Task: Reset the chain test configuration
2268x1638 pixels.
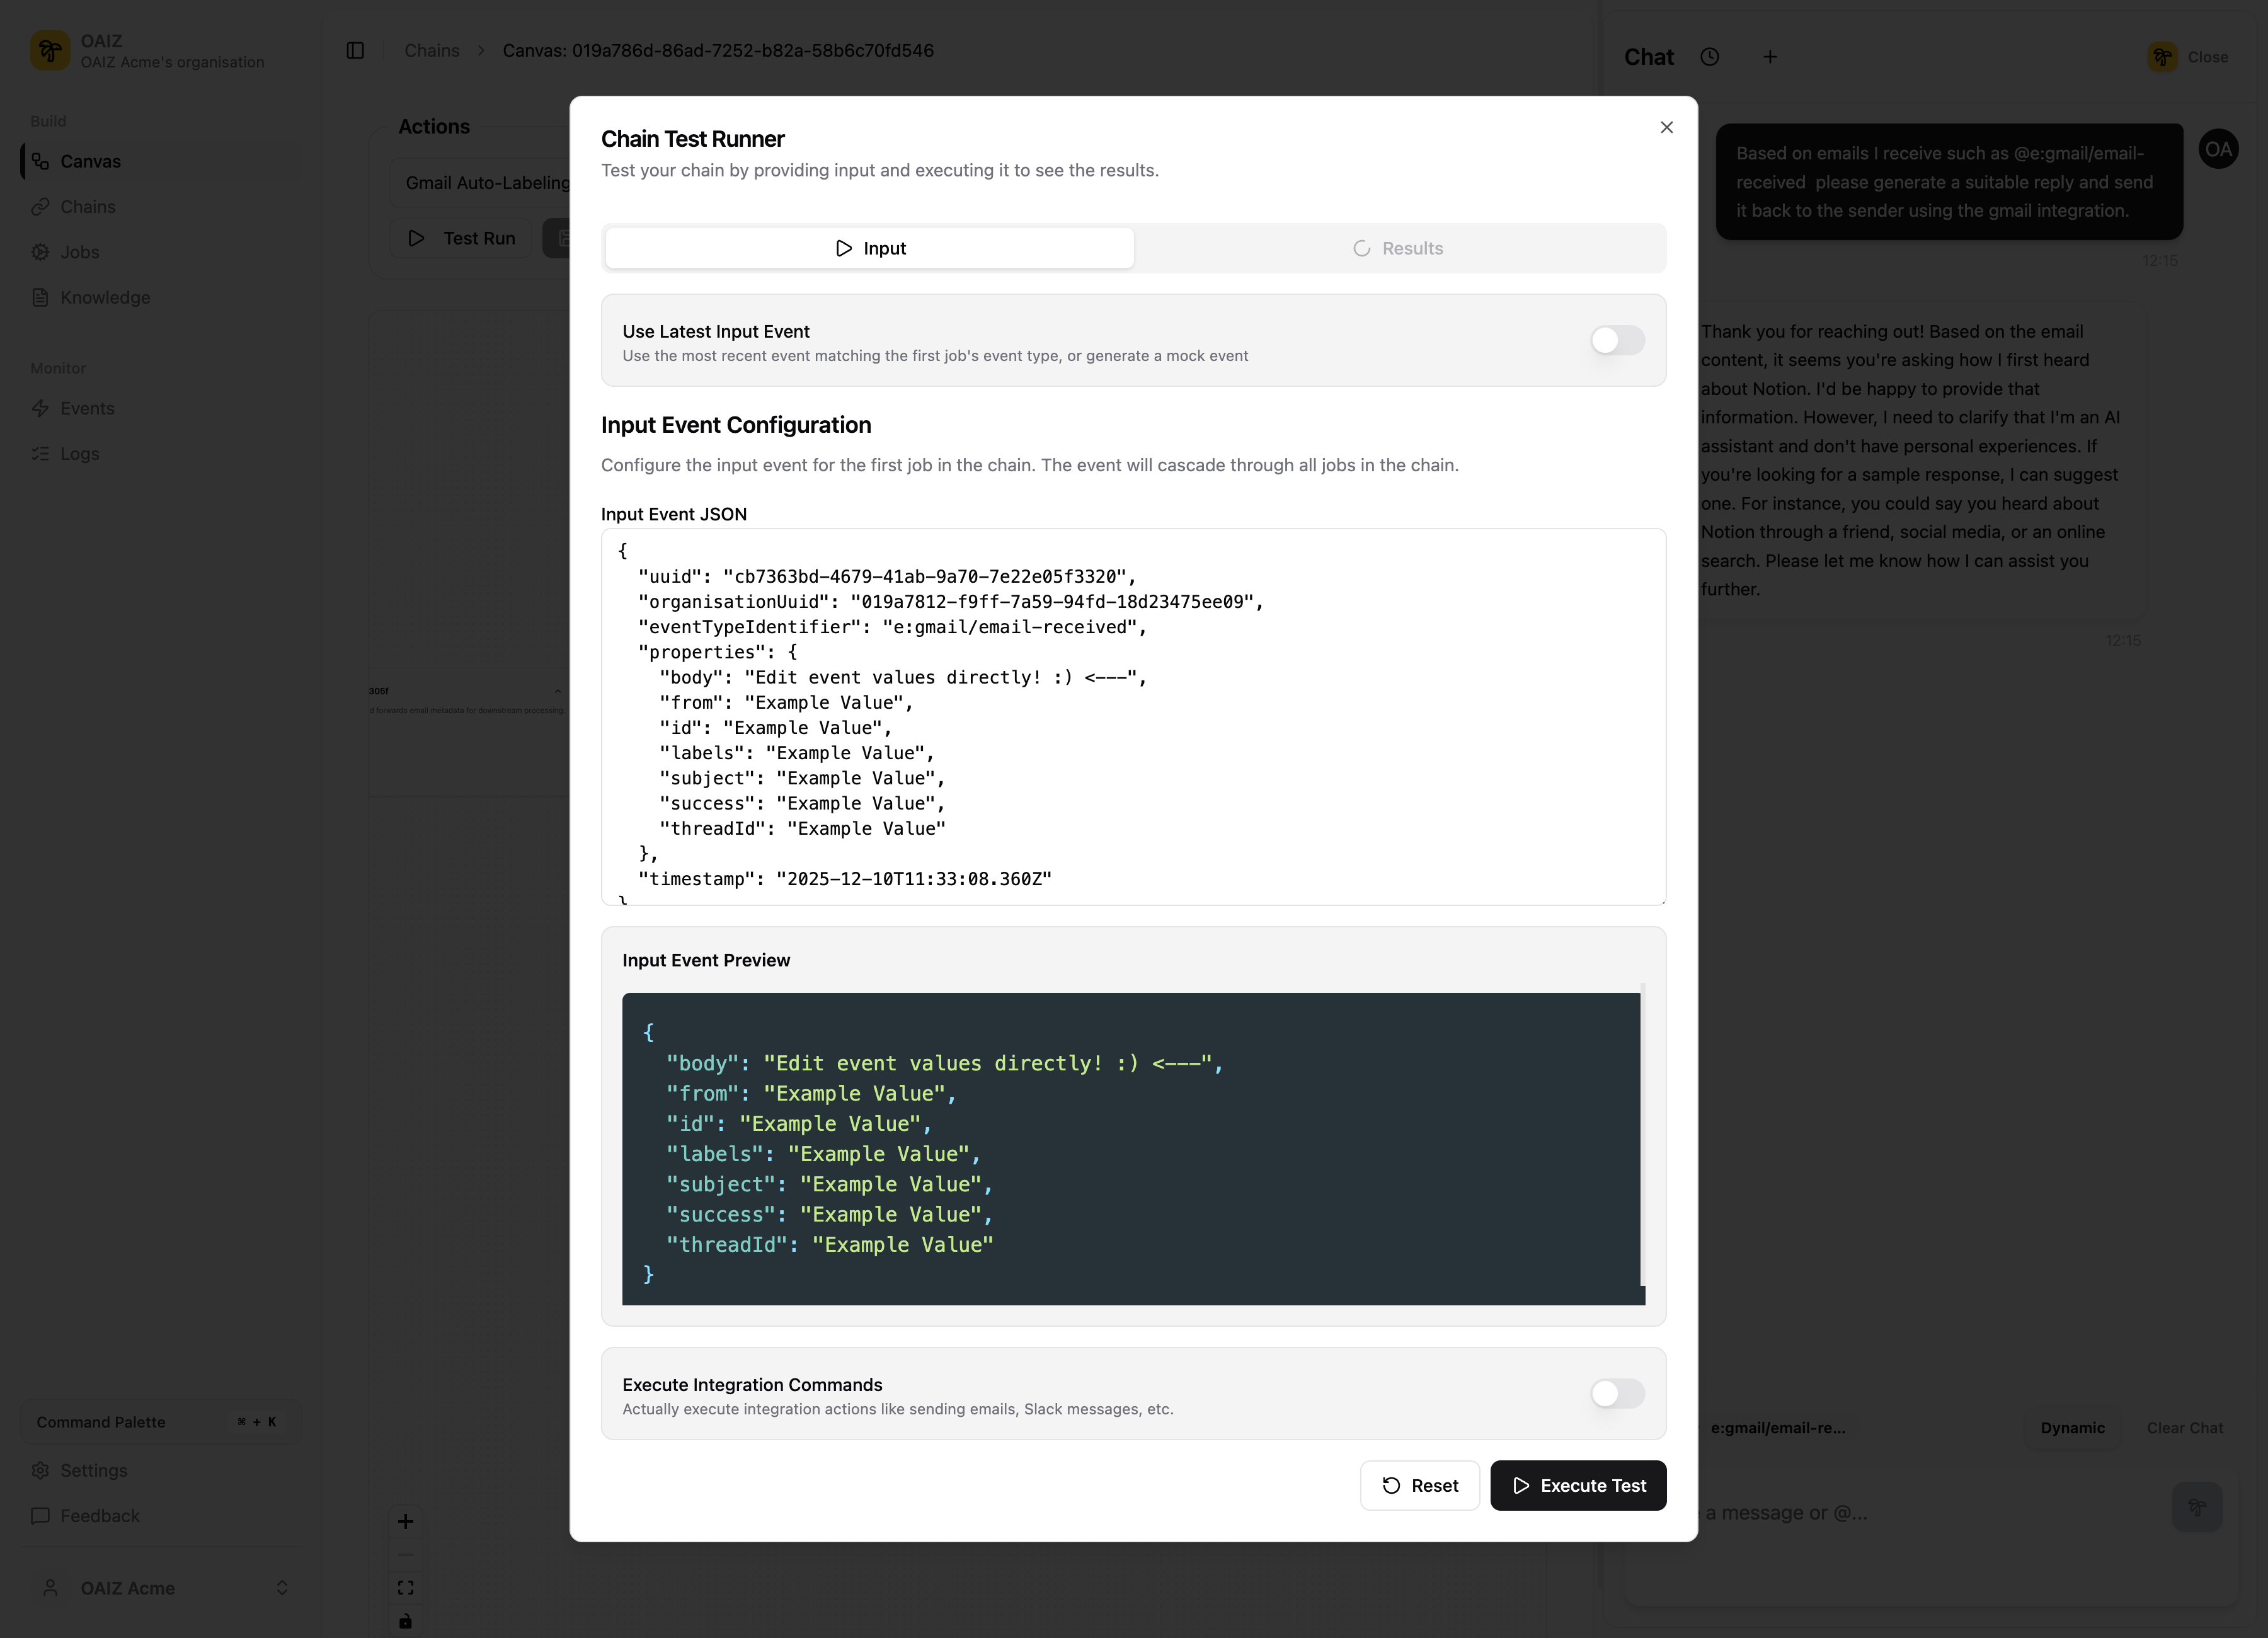Action: (x=1419, y=1485)
